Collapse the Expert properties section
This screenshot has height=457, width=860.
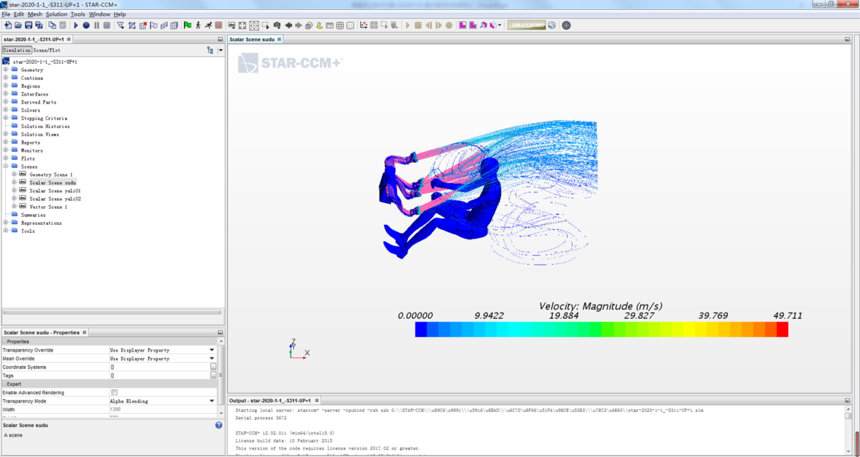pos(4,383)
